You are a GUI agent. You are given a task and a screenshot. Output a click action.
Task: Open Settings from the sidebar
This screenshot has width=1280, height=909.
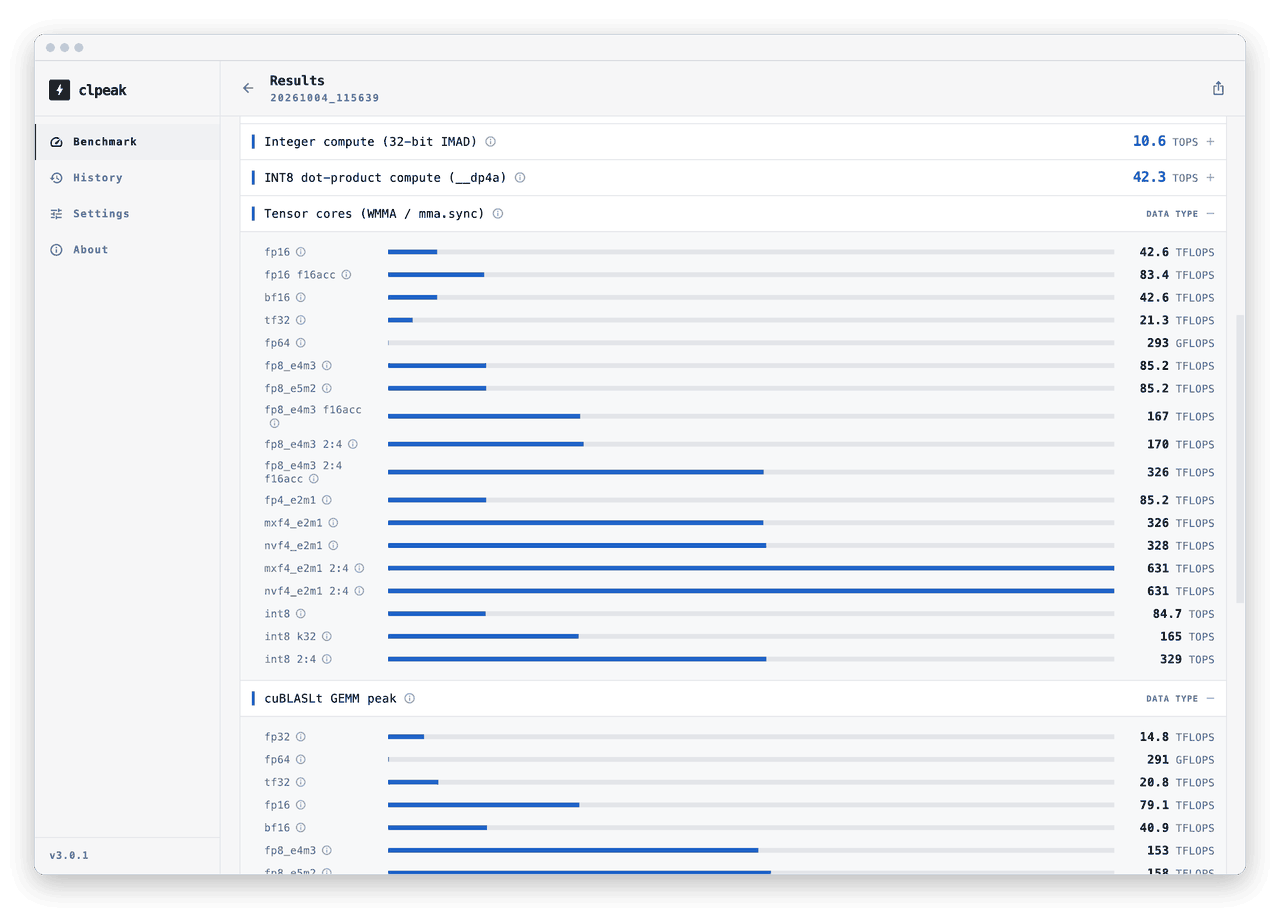coord(127,214)
